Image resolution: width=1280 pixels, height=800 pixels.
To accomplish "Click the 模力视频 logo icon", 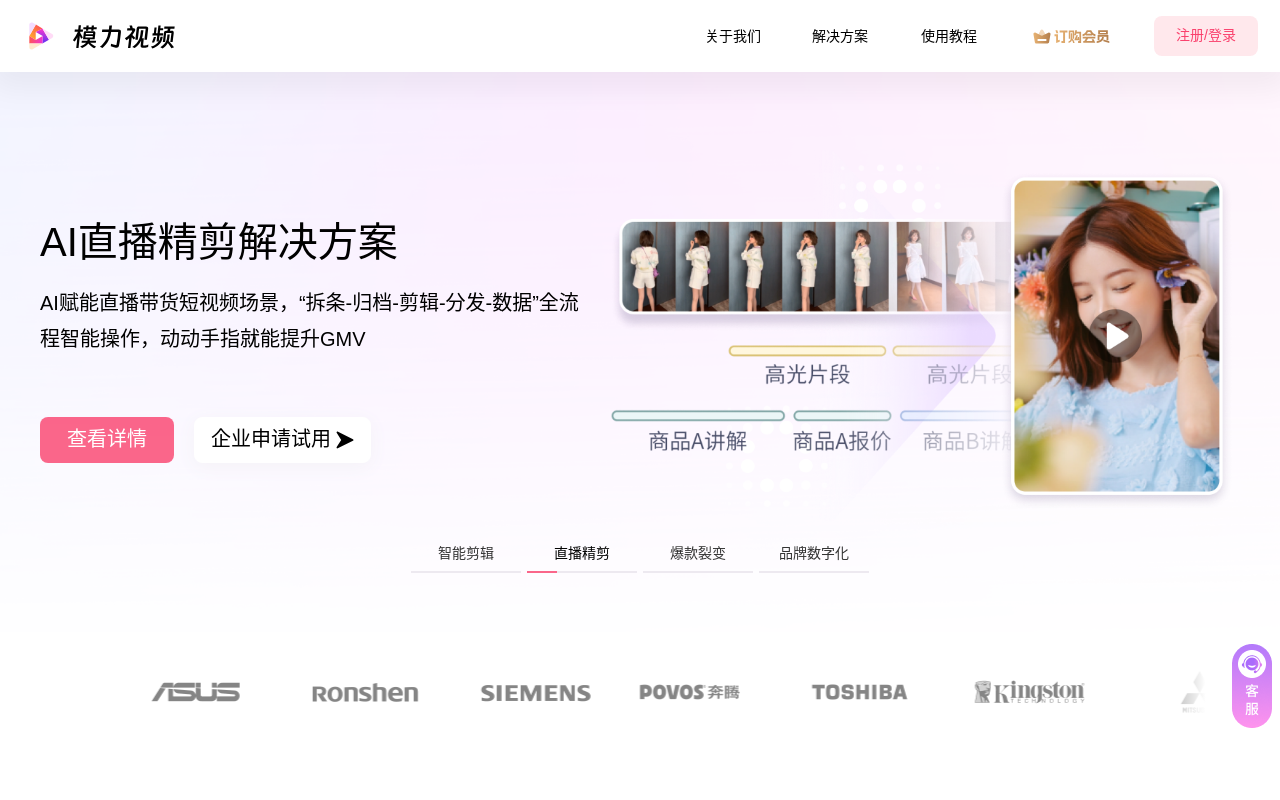I will pos(39,36).
